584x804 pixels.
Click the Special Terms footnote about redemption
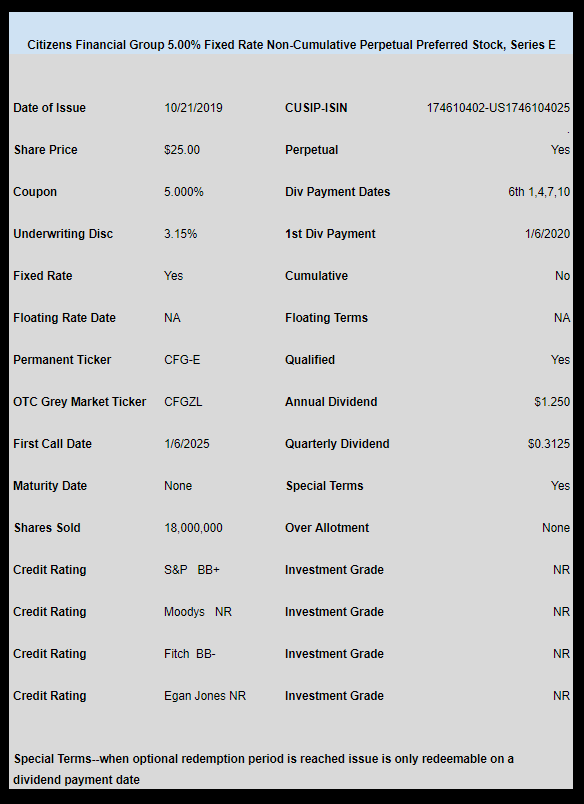[x=264, y=769]
